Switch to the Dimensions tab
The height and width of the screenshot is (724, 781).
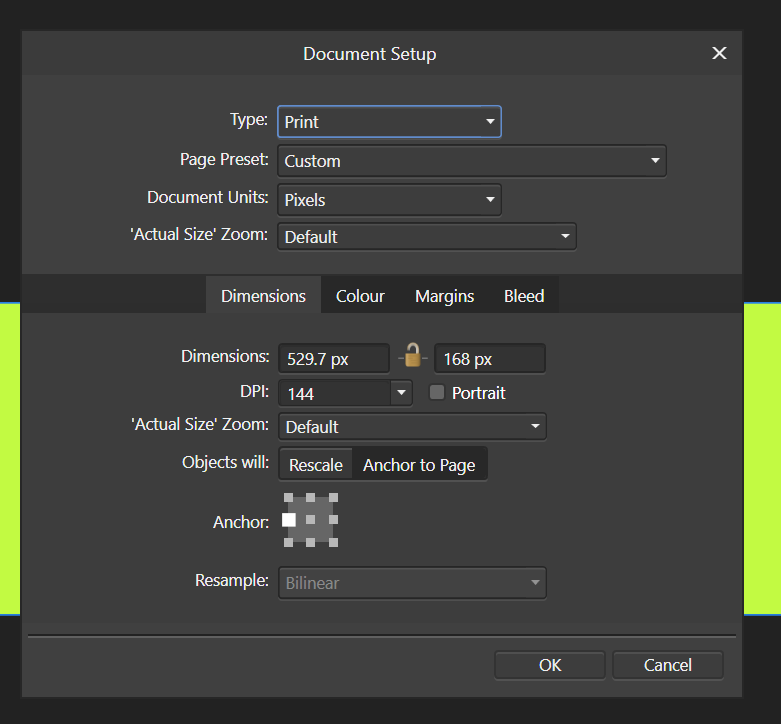tap(263, 296)
